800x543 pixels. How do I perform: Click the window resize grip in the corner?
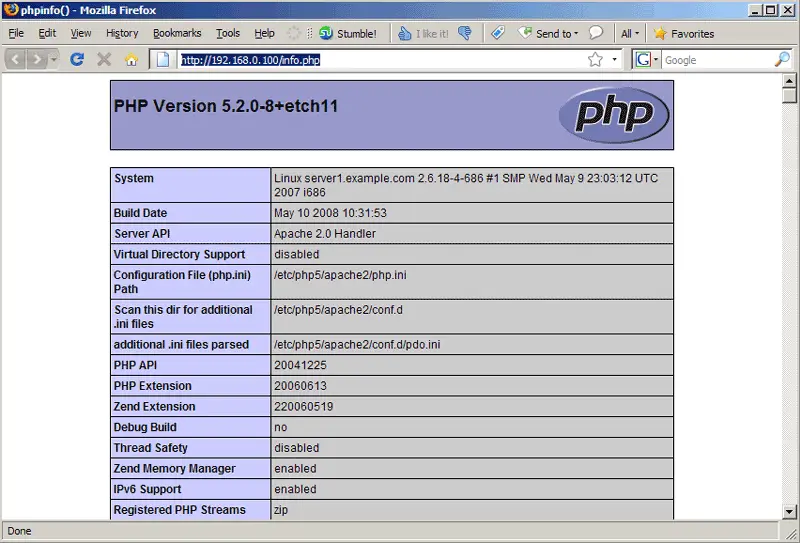click(x=791, y=534)
